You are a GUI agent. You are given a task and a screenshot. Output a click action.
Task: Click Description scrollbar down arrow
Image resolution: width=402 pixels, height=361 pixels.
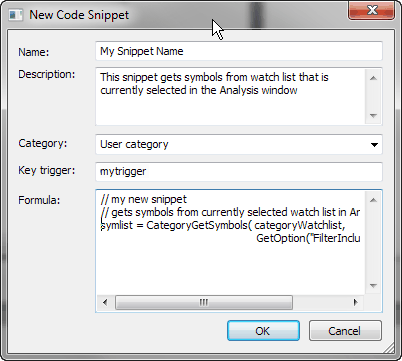pyautogui.click(x=374, y=116)
